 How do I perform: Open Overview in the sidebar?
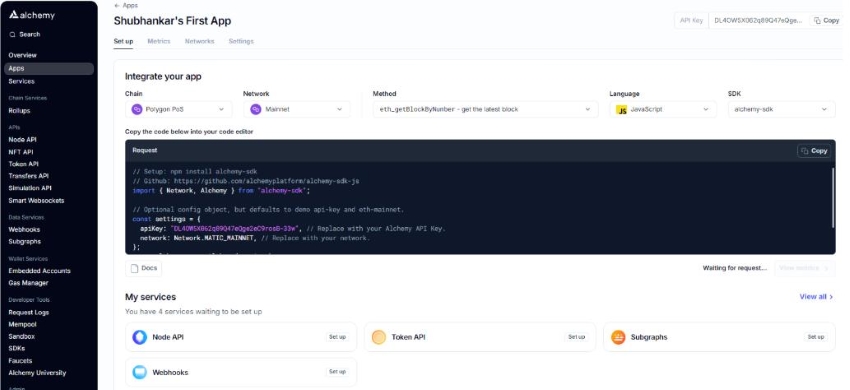(x=23, y=55)
